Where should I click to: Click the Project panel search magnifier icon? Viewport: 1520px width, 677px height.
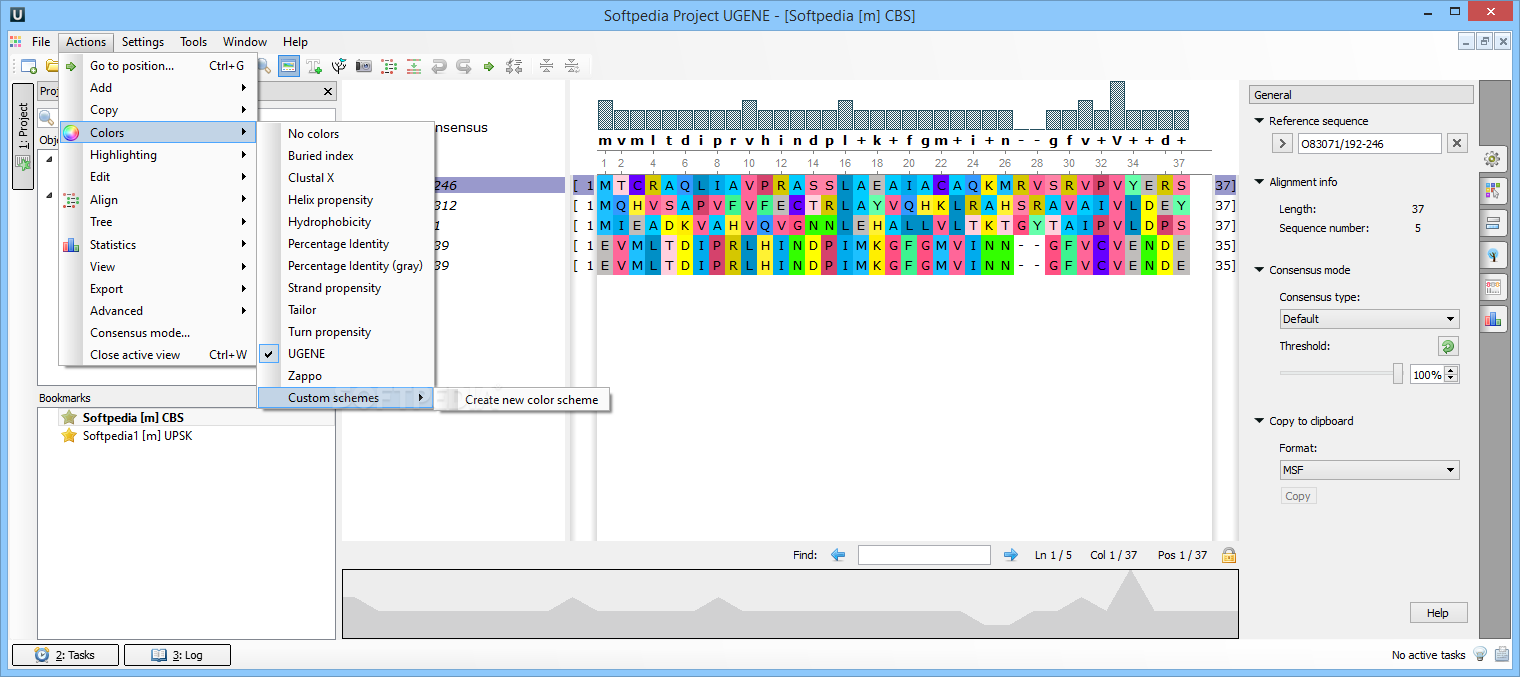[46, 118]
